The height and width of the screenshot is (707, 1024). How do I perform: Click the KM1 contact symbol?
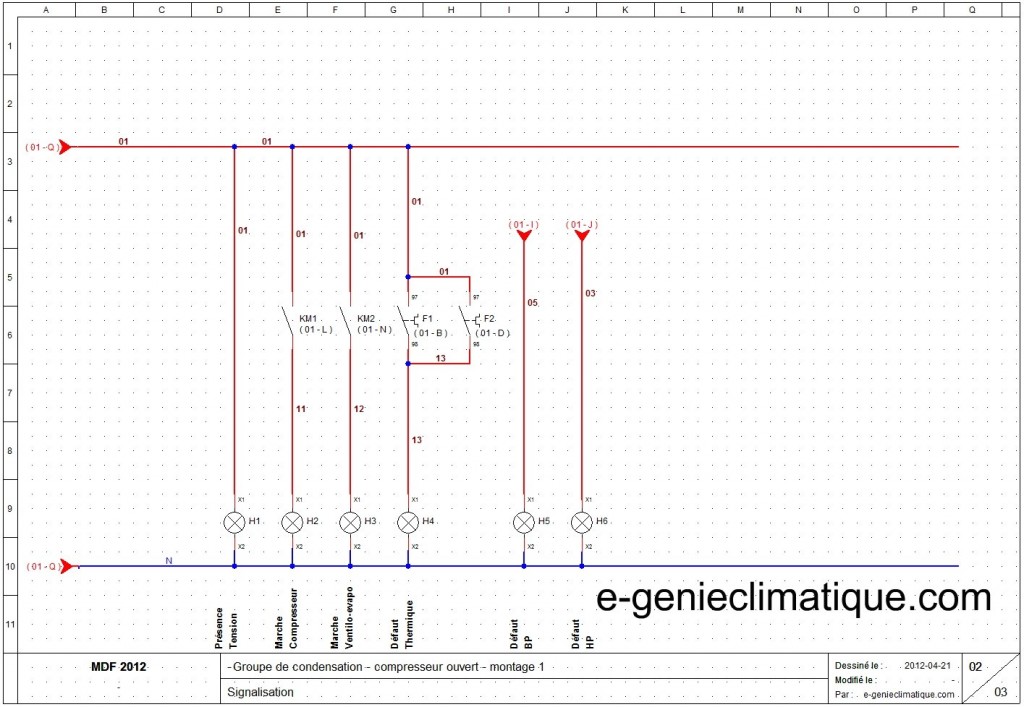(291, 322)
